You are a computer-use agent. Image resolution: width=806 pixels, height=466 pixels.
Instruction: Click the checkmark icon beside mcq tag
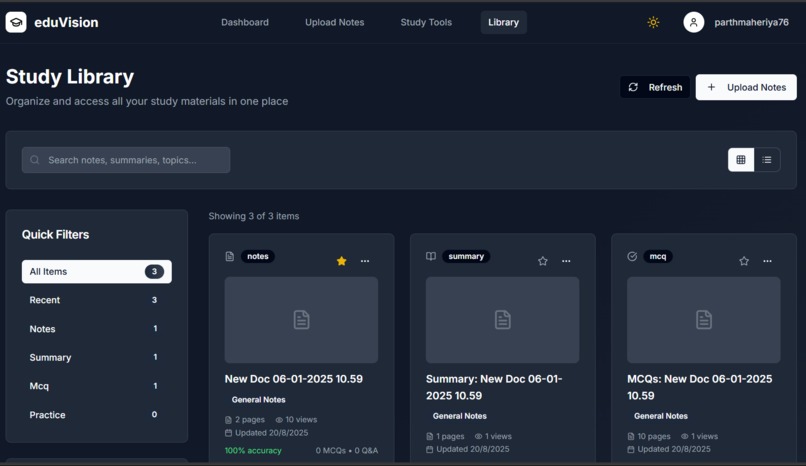coord(632,256)
